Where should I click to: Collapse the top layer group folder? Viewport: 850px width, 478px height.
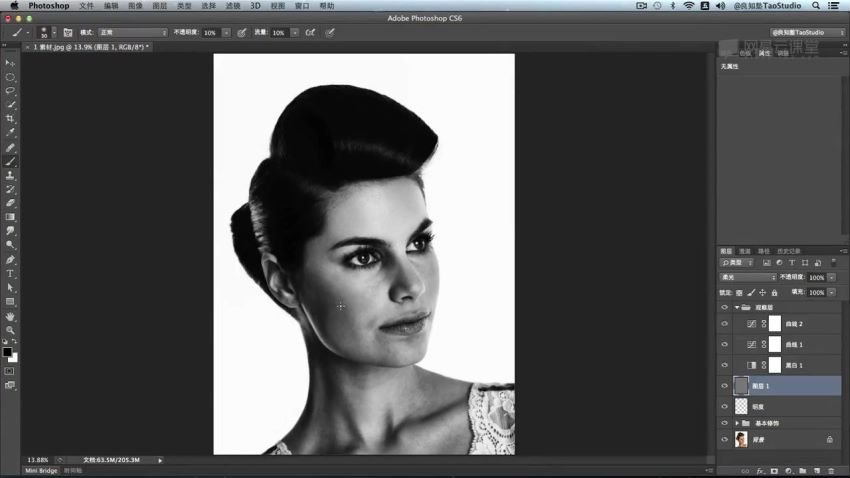point(737,307)
